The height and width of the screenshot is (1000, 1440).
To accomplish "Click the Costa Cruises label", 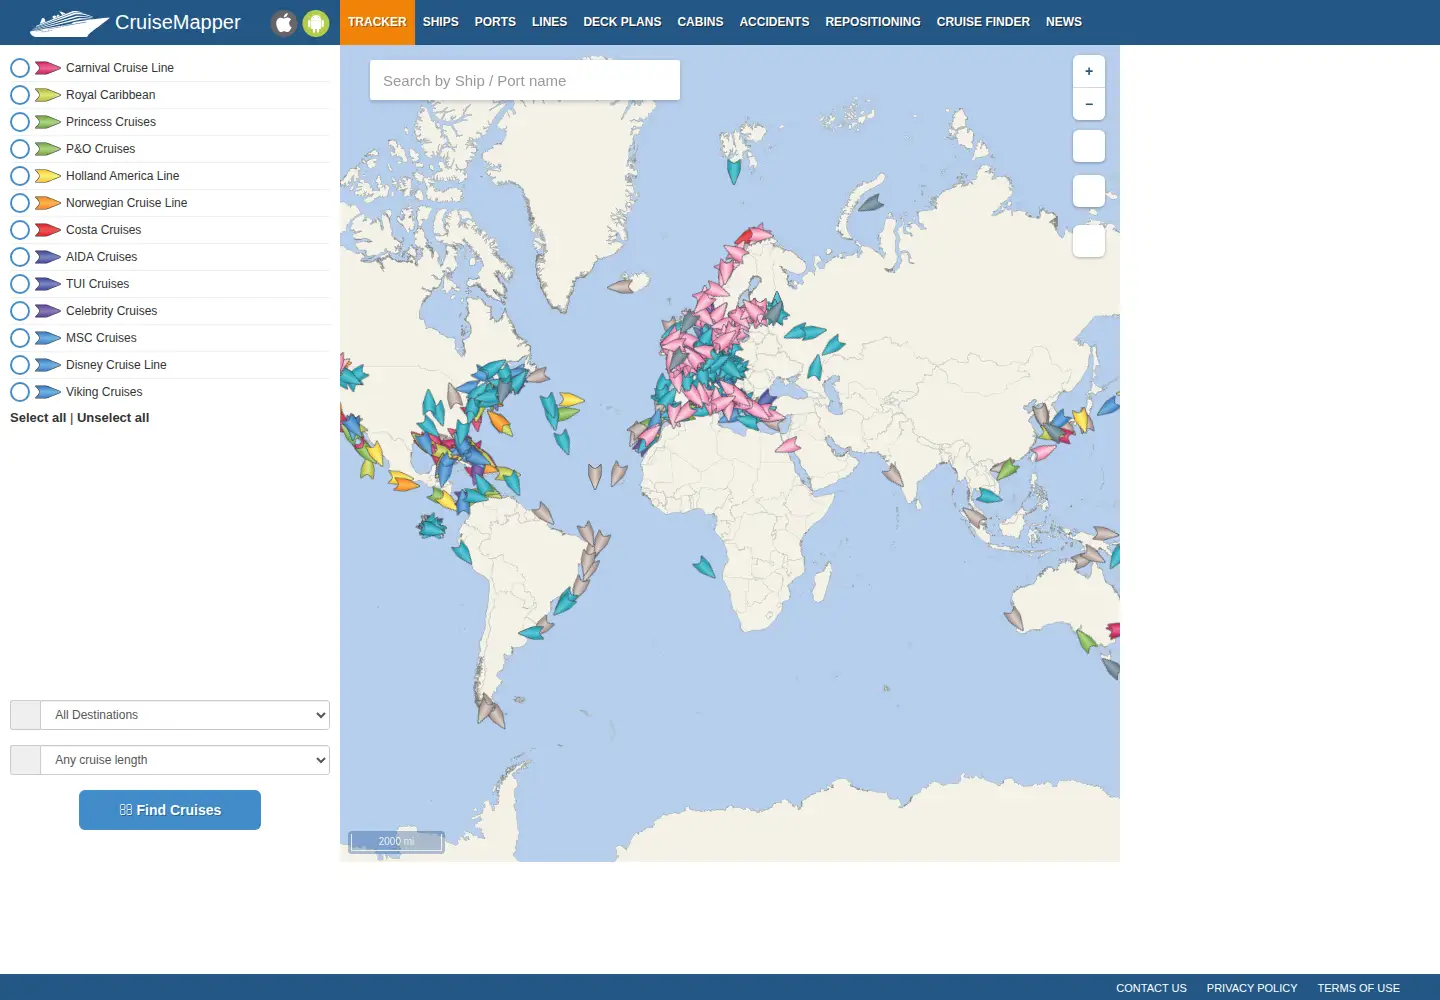I will [x=103, y=230].
